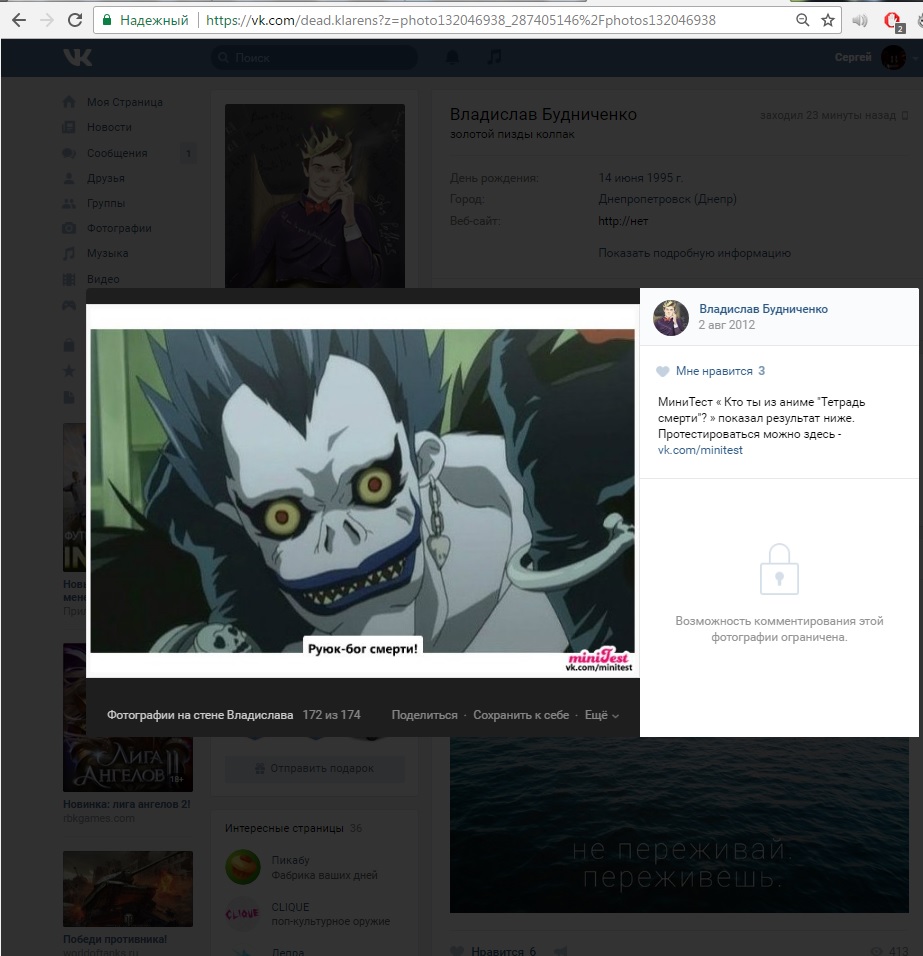
Task: Bookmark this page with the star icon
Action: pyautogui.click(x=828, y=20)
